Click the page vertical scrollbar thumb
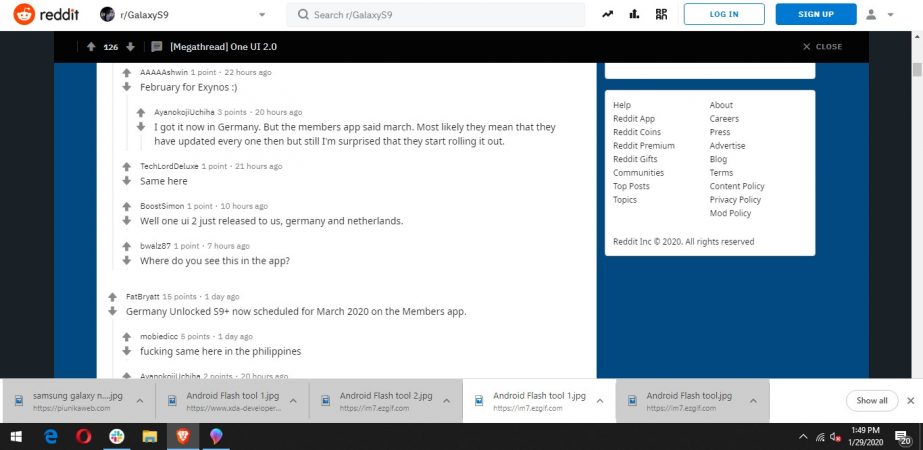The height and width of the screenshot is (450, 923). tap(917, 69)
